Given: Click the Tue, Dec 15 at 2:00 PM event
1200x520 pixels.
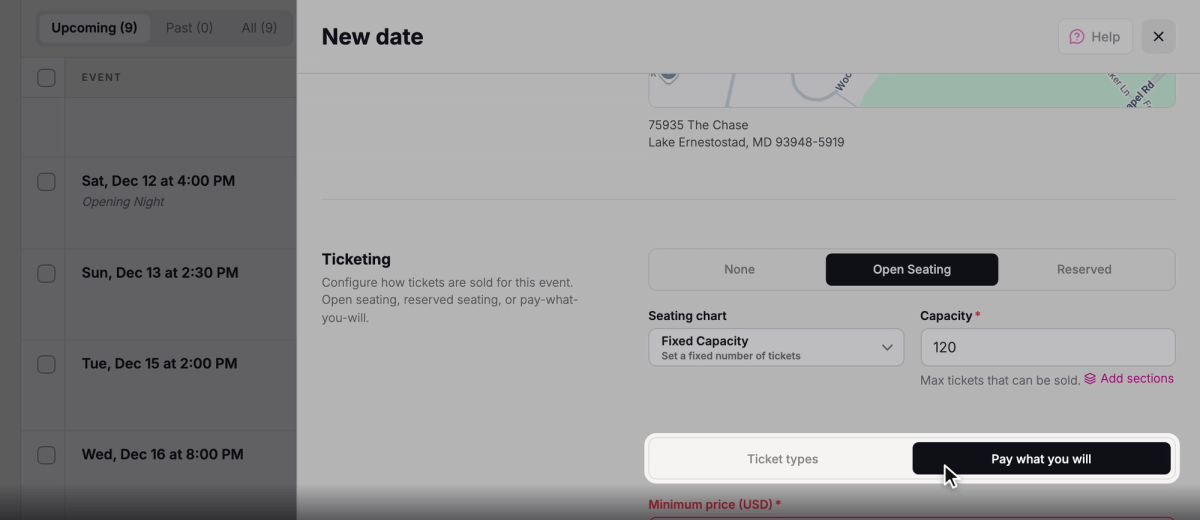Looking at the screenshot, I should pos(159,363).
